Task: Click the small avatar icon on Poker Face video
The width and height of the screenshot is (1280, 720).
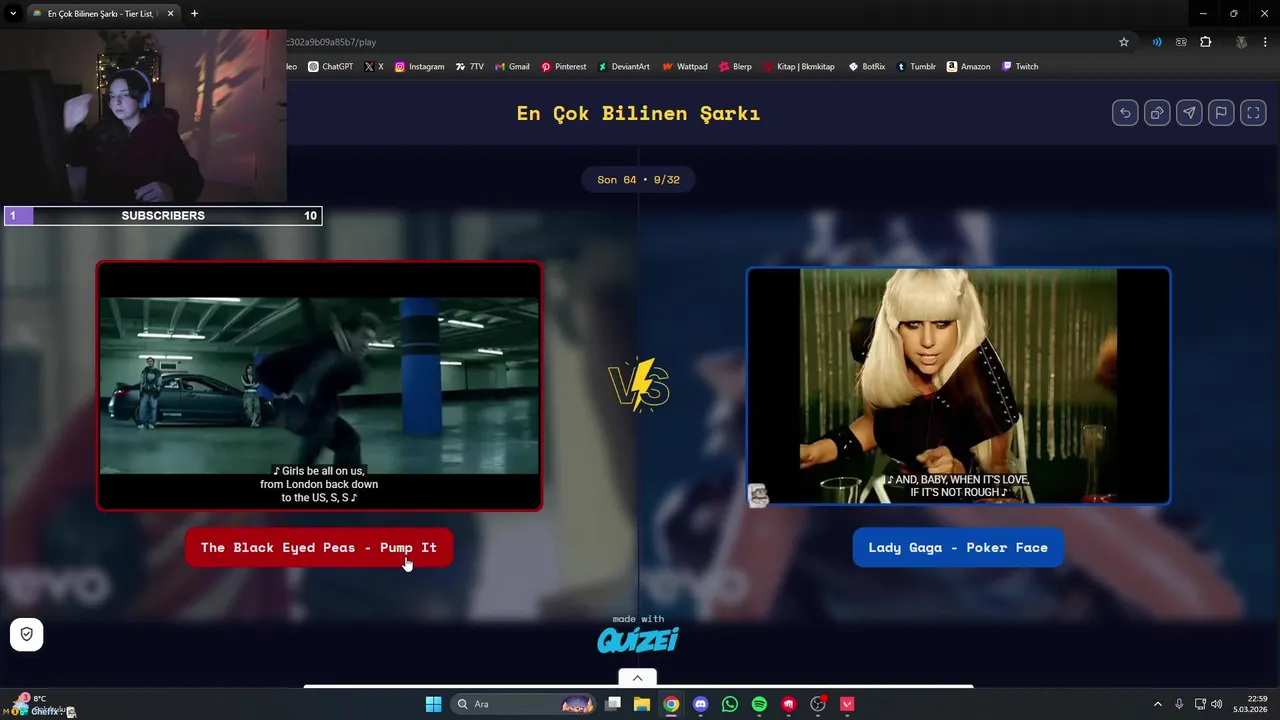Action: [758, 495]
